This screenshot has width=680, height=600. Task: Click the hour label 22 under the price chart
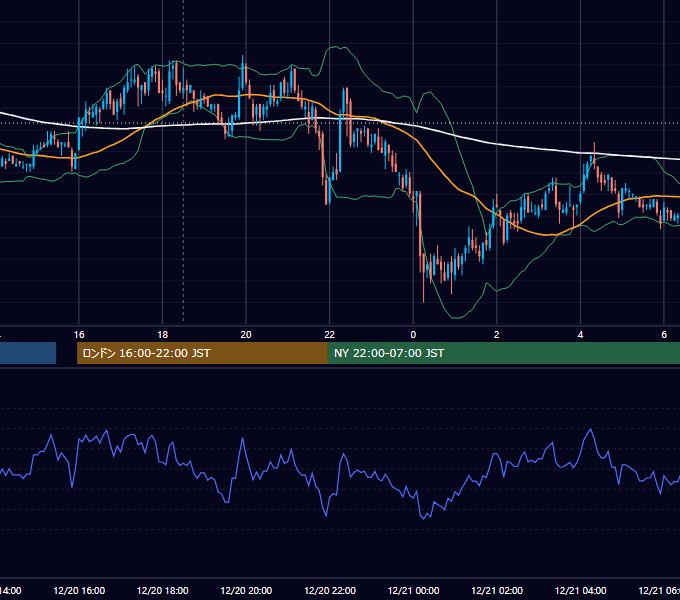pos(330,335)
